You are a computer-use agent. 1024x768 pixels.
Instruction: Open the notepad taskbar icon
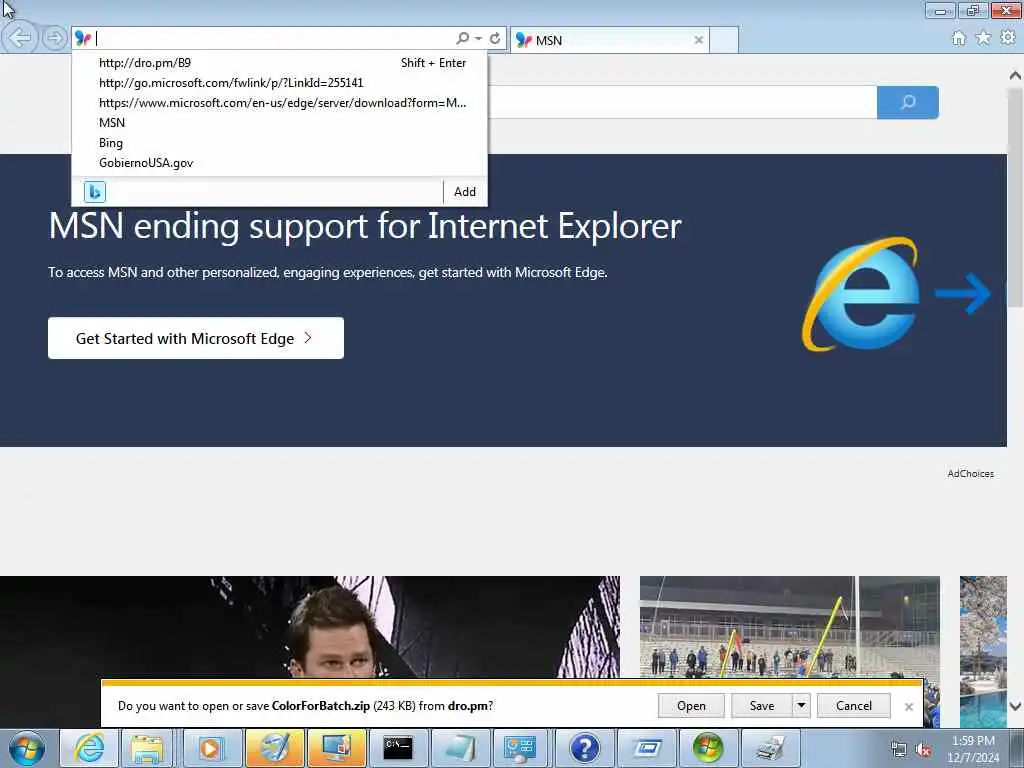(x=460, y=748)
